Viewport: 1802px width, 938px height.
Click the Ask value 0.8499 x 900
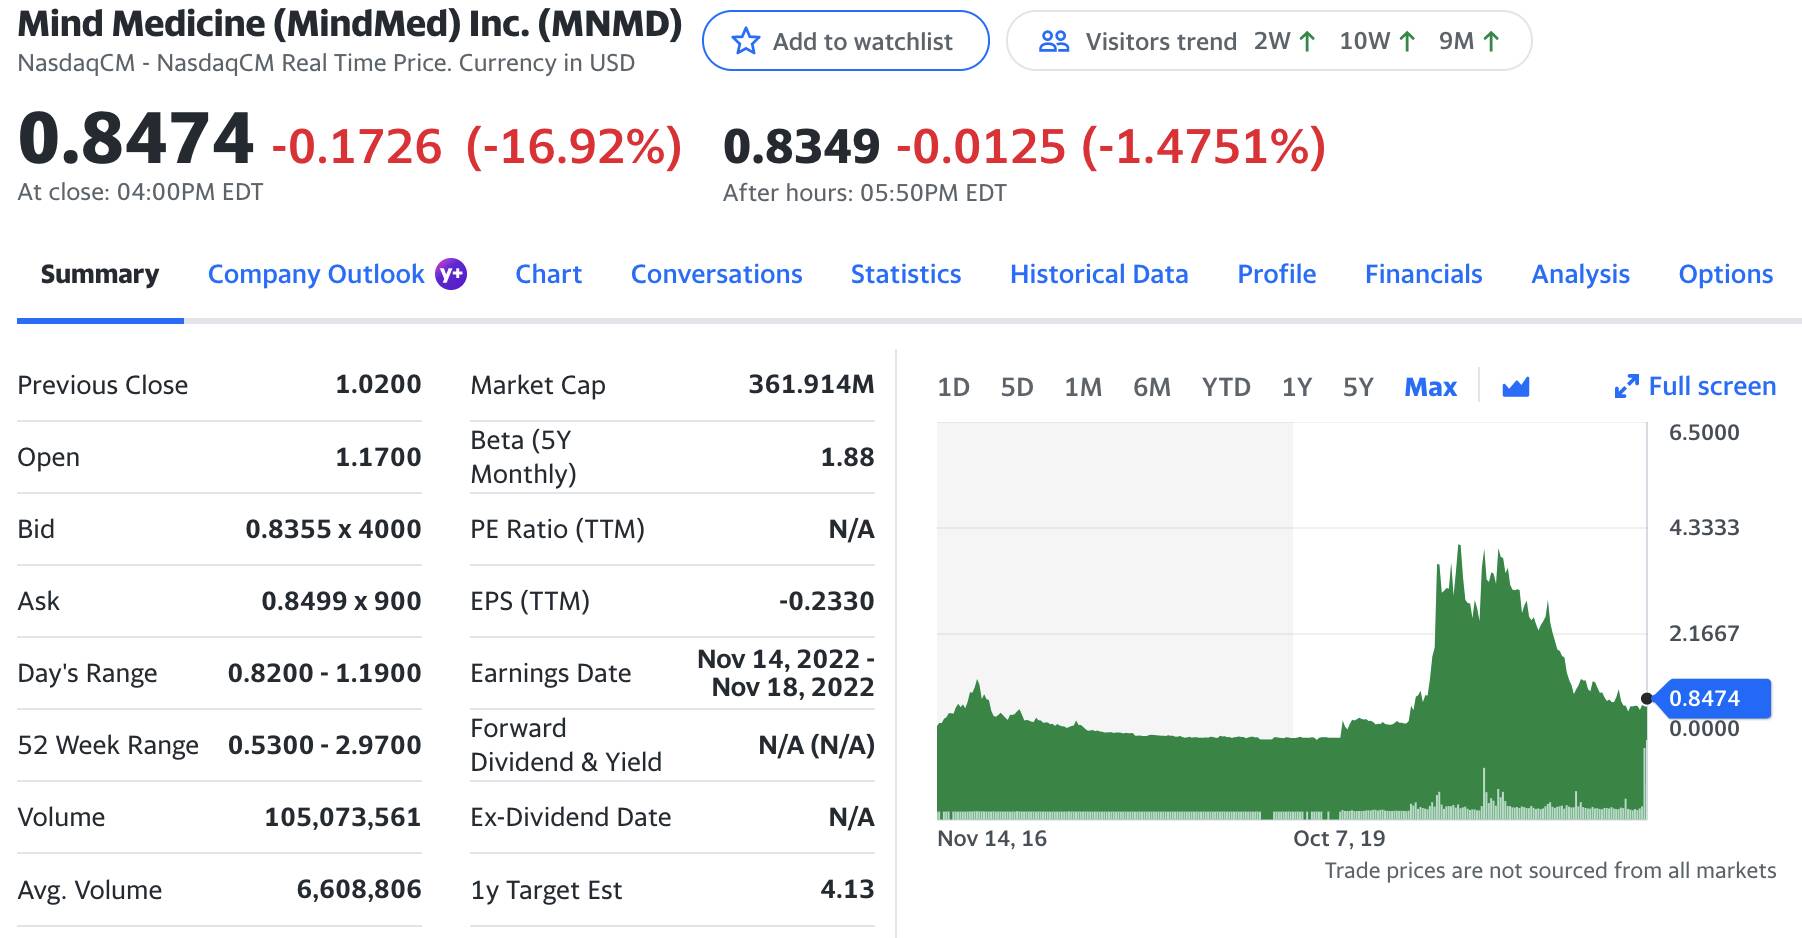point(341,601)
